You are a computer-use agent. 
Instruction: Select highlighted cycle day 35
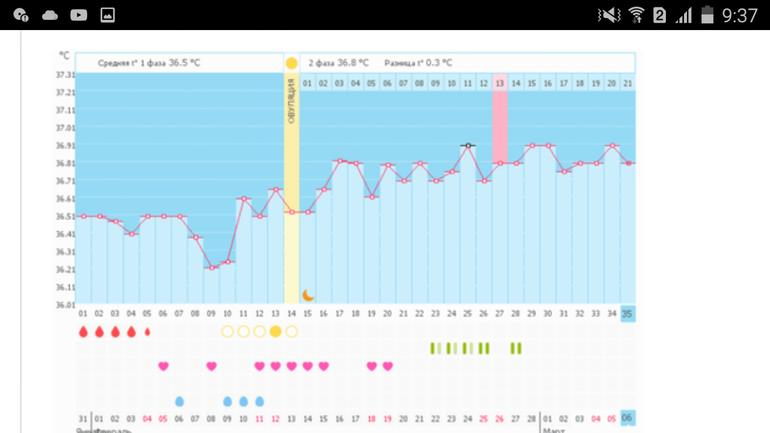pyautogui.click(x=627, y=313)
